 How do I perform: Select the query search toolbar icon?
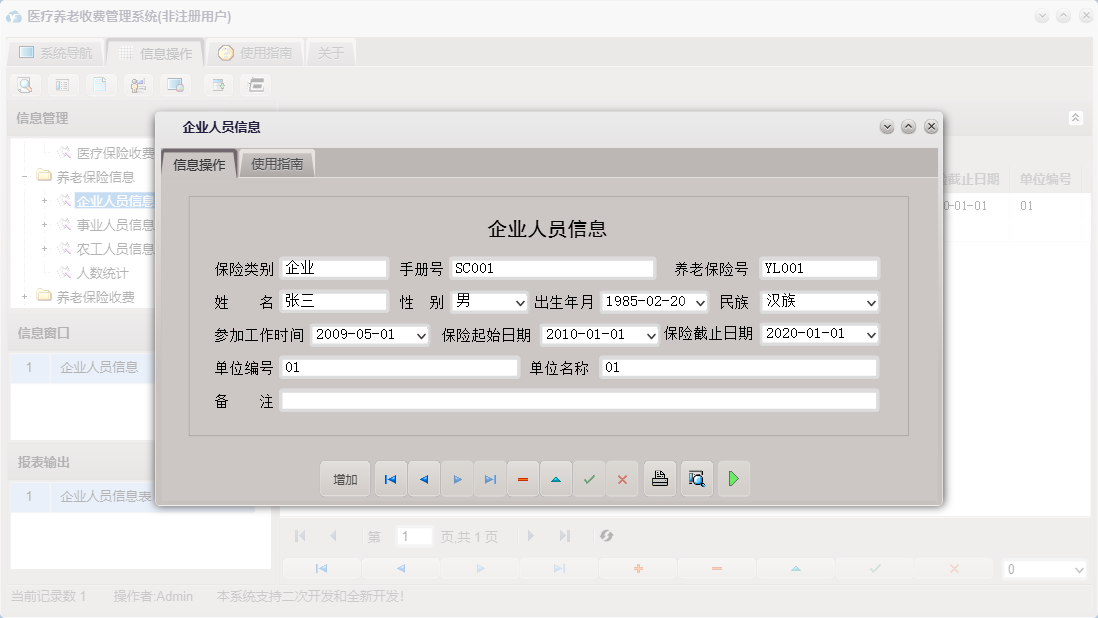(x=24, y=84)
